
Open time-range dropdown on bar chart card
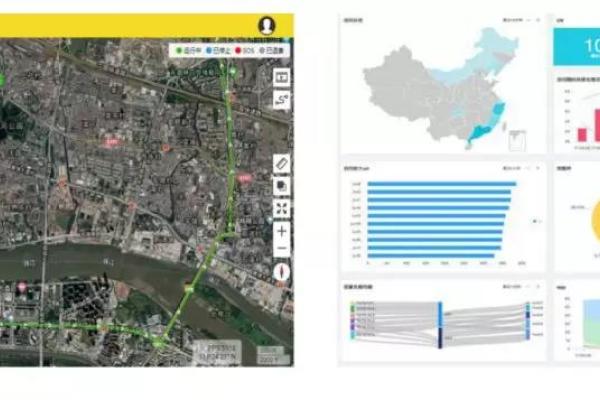click(x=512, y=168)
